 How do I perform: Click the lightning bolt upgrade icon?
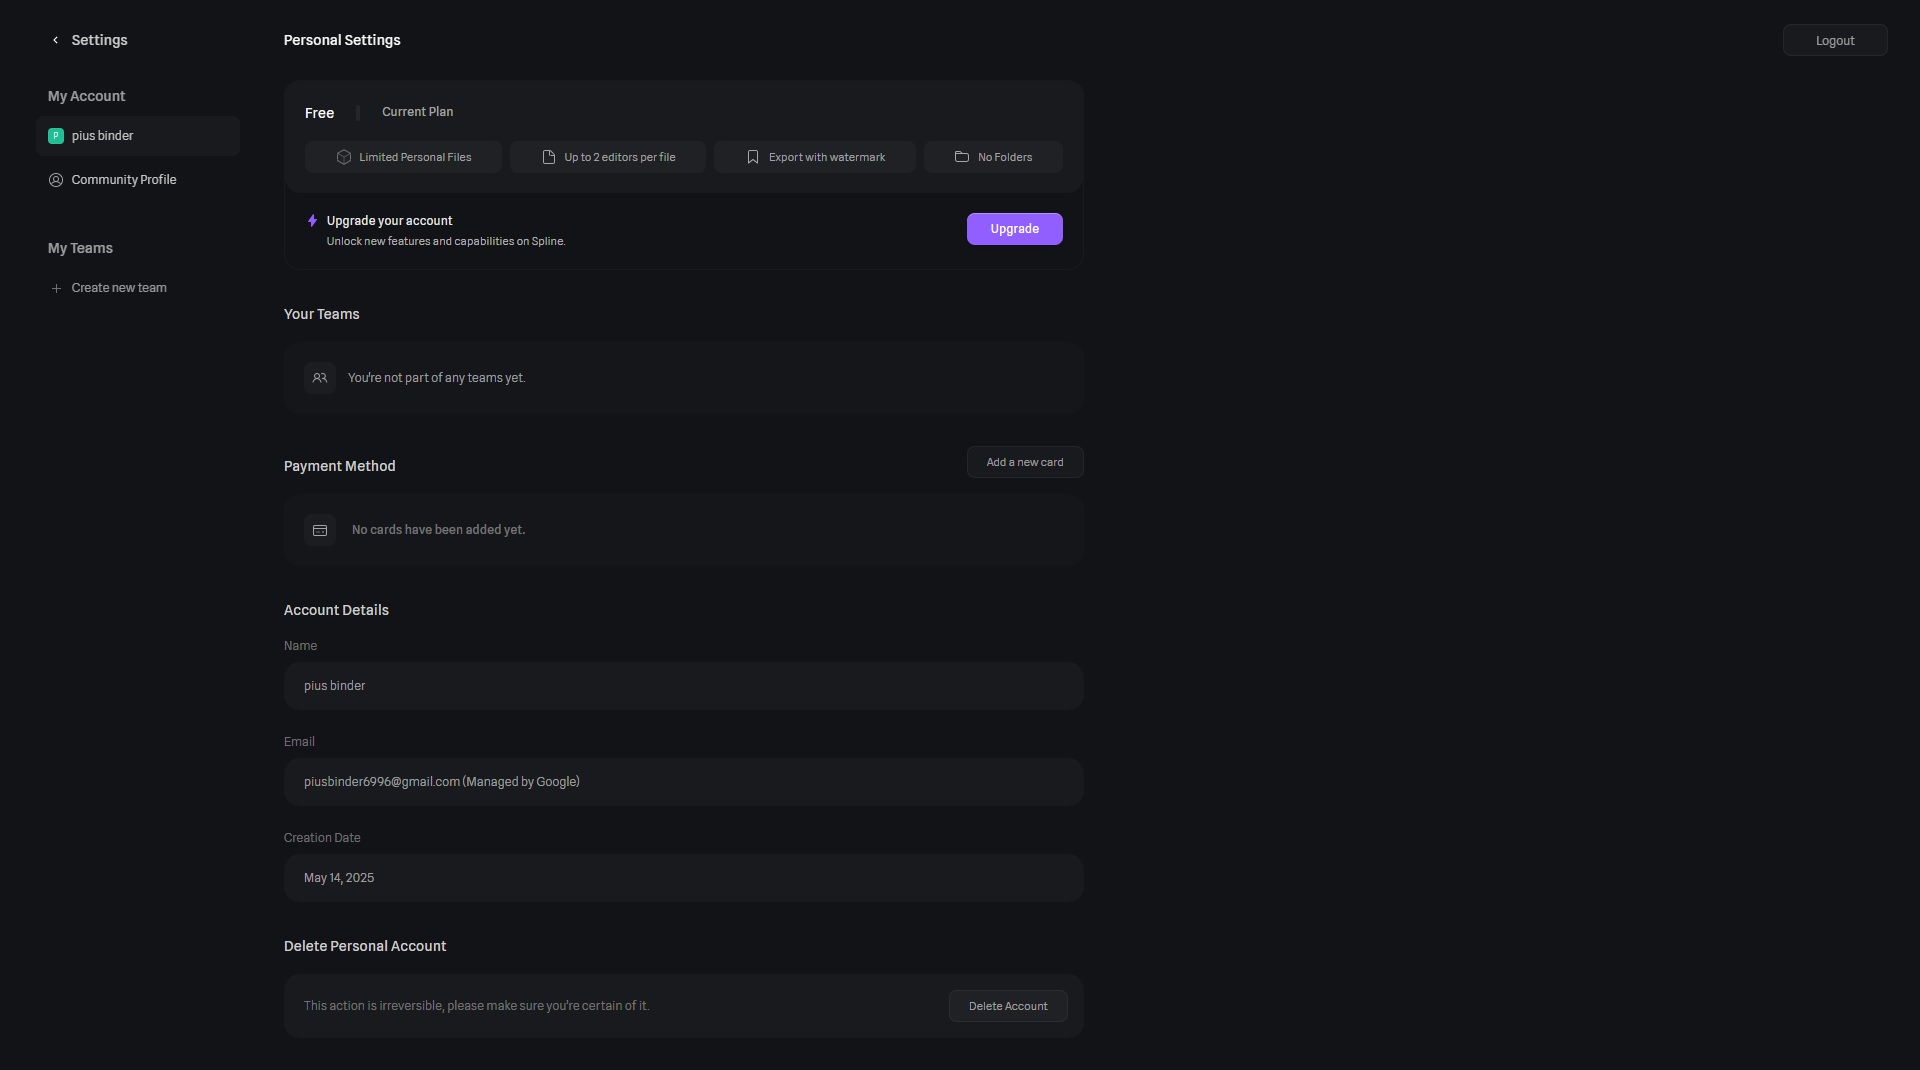312,221
